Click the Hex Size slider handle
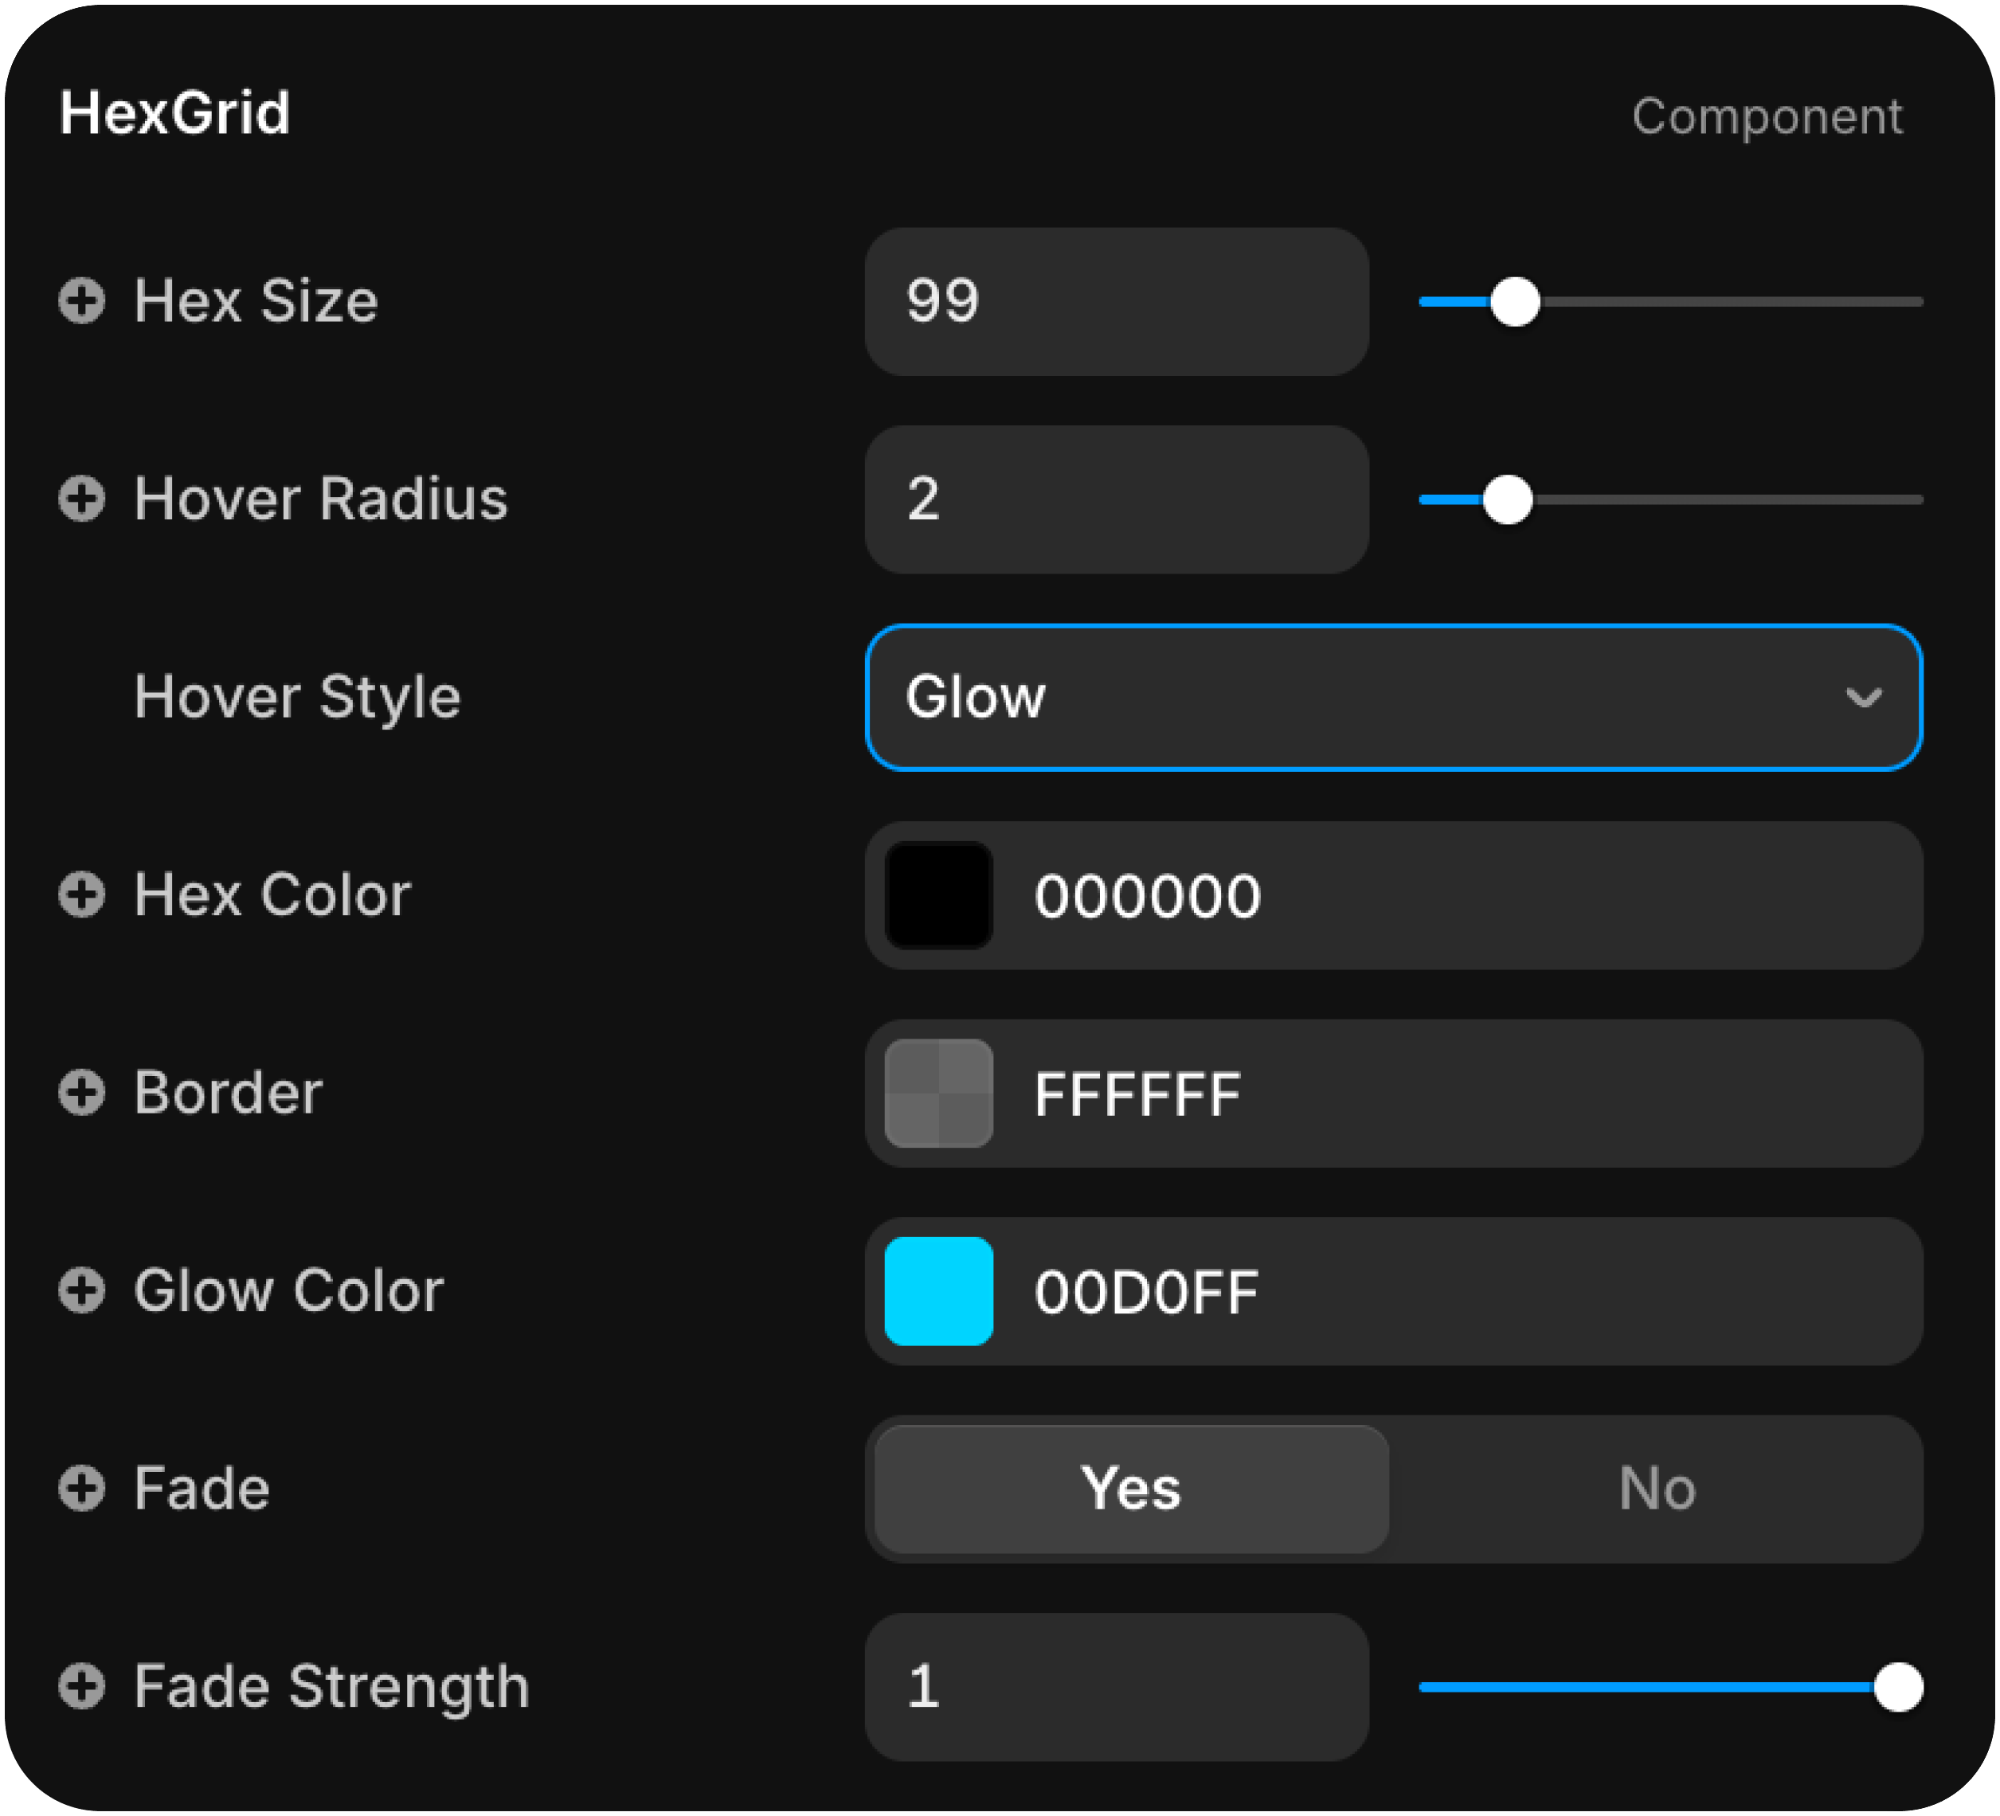This screenshot has height=1816, width=2000. coord(1515,302)
